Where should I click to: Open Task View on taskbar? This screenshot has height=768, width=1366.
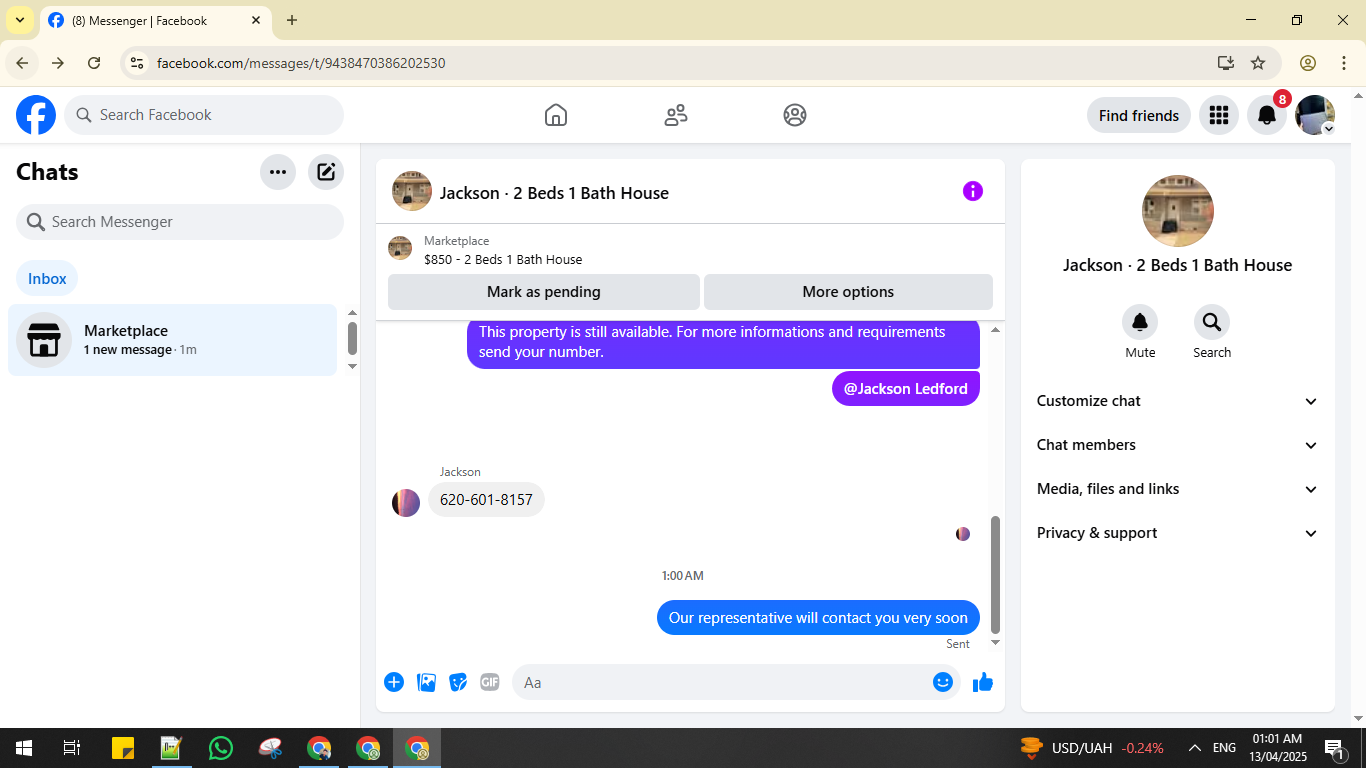coord(72,748)
